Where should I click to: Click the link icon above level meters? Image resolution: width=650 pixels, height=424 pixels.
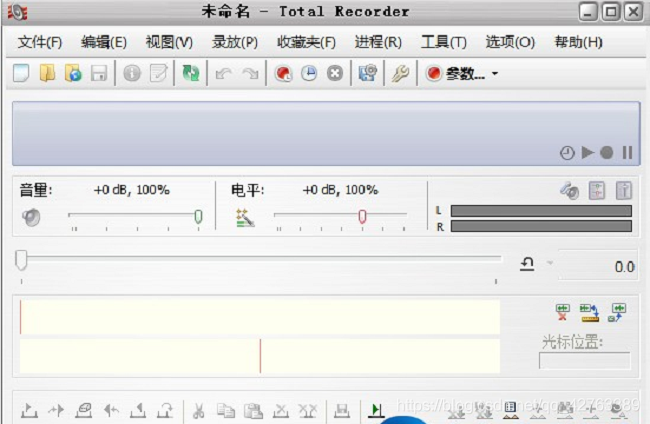pos(570,191)
